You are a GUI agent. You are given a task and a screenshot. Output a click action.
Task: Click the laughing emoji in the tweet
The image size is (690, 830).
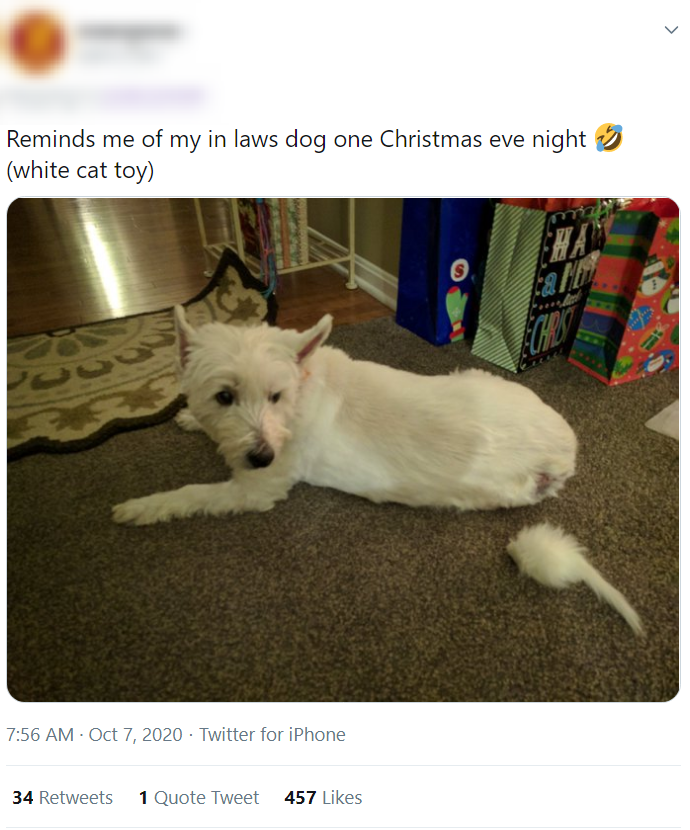(609, 139)
